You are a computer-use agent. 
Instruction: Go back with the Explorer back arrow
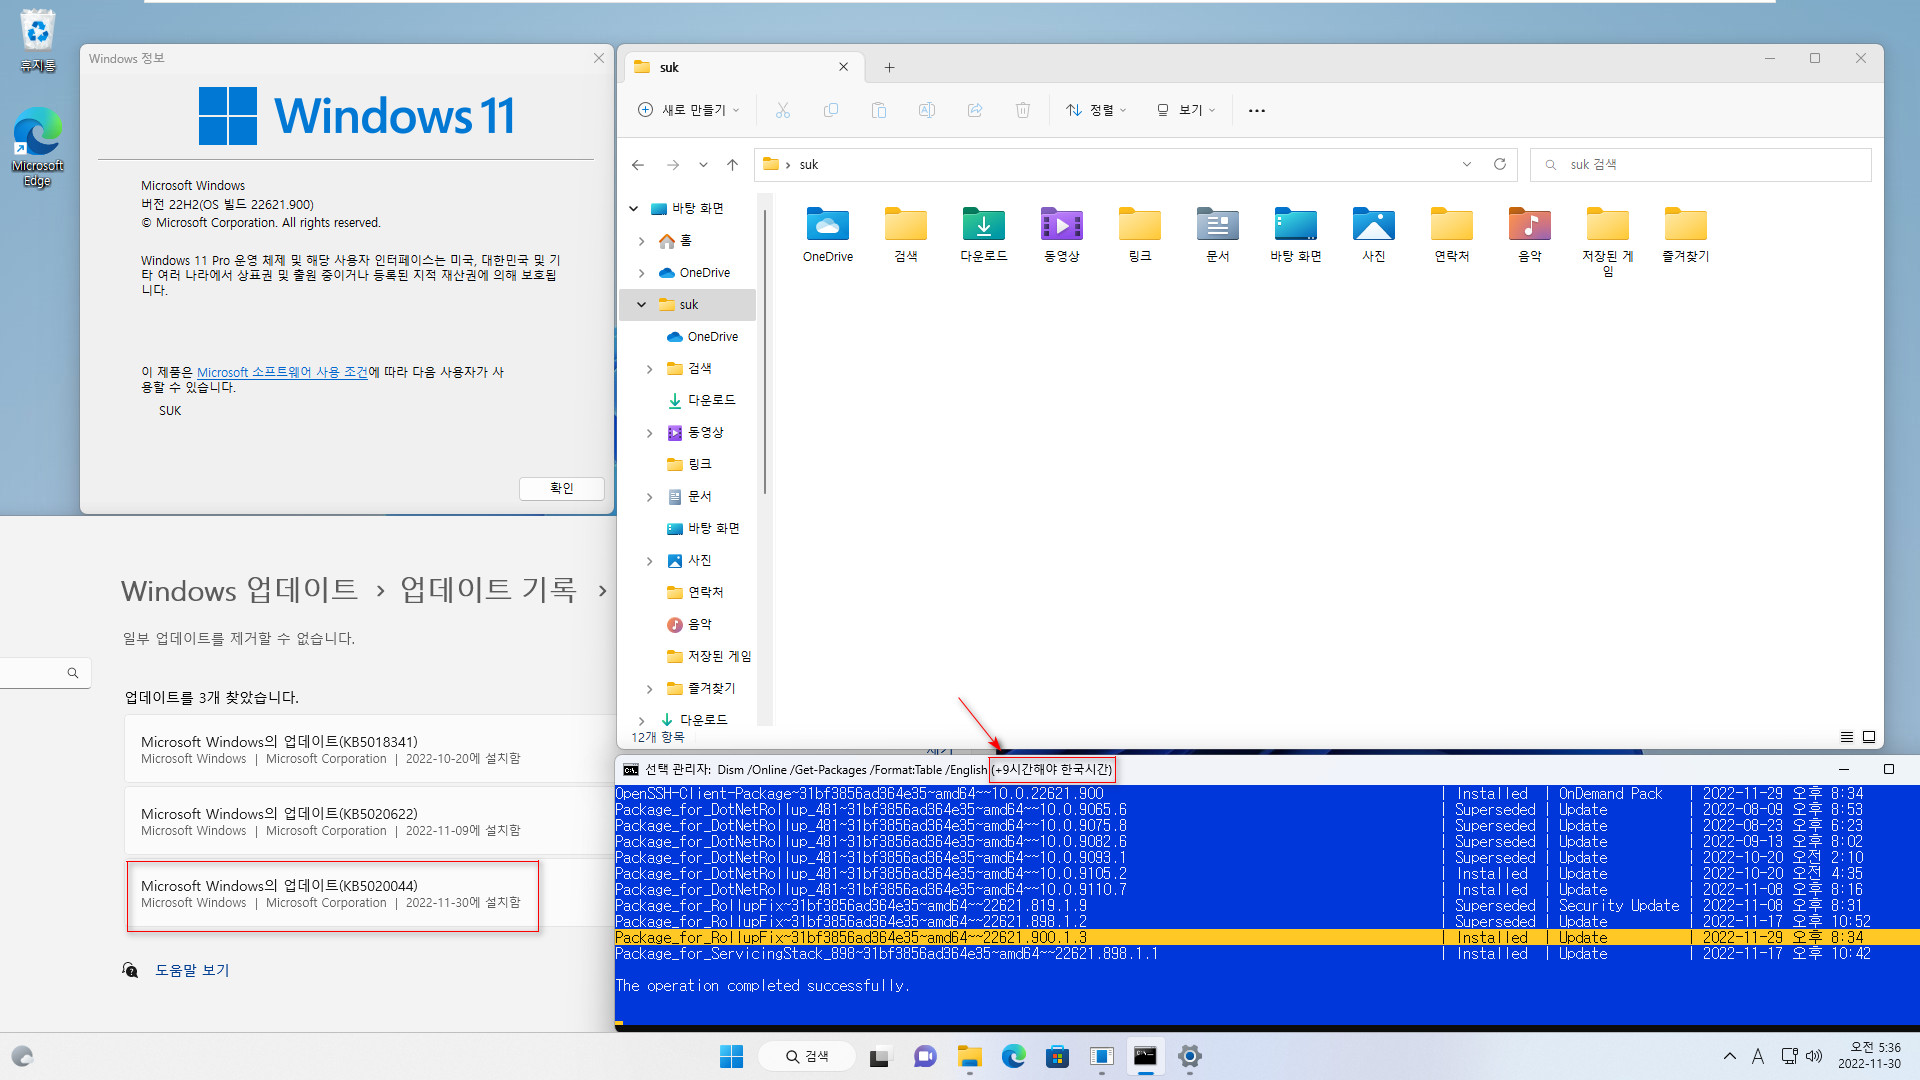[x=638, y=165]
